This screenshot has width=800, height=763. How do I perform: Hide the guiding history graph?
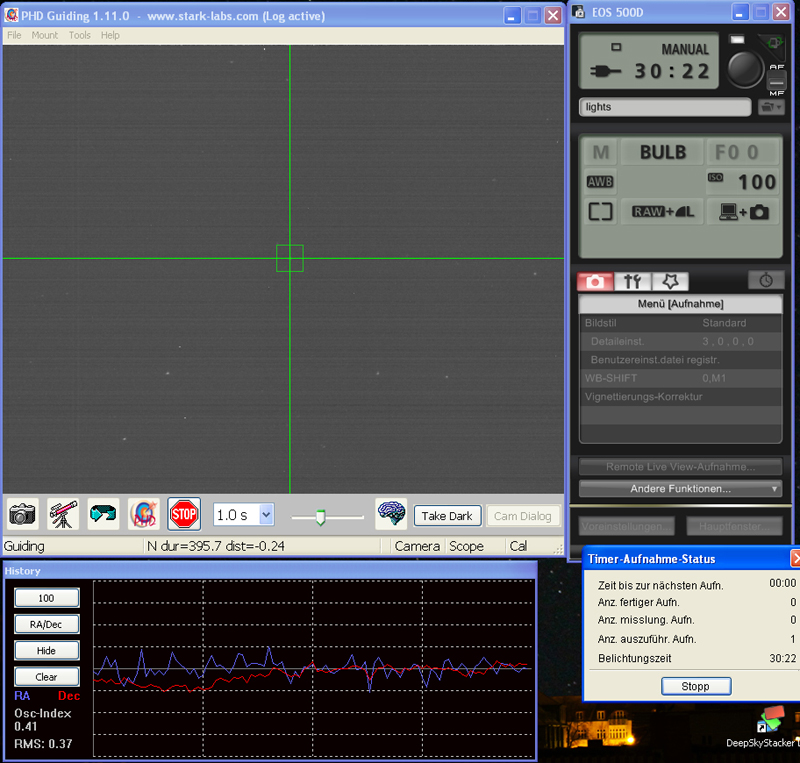pos(46,650)
